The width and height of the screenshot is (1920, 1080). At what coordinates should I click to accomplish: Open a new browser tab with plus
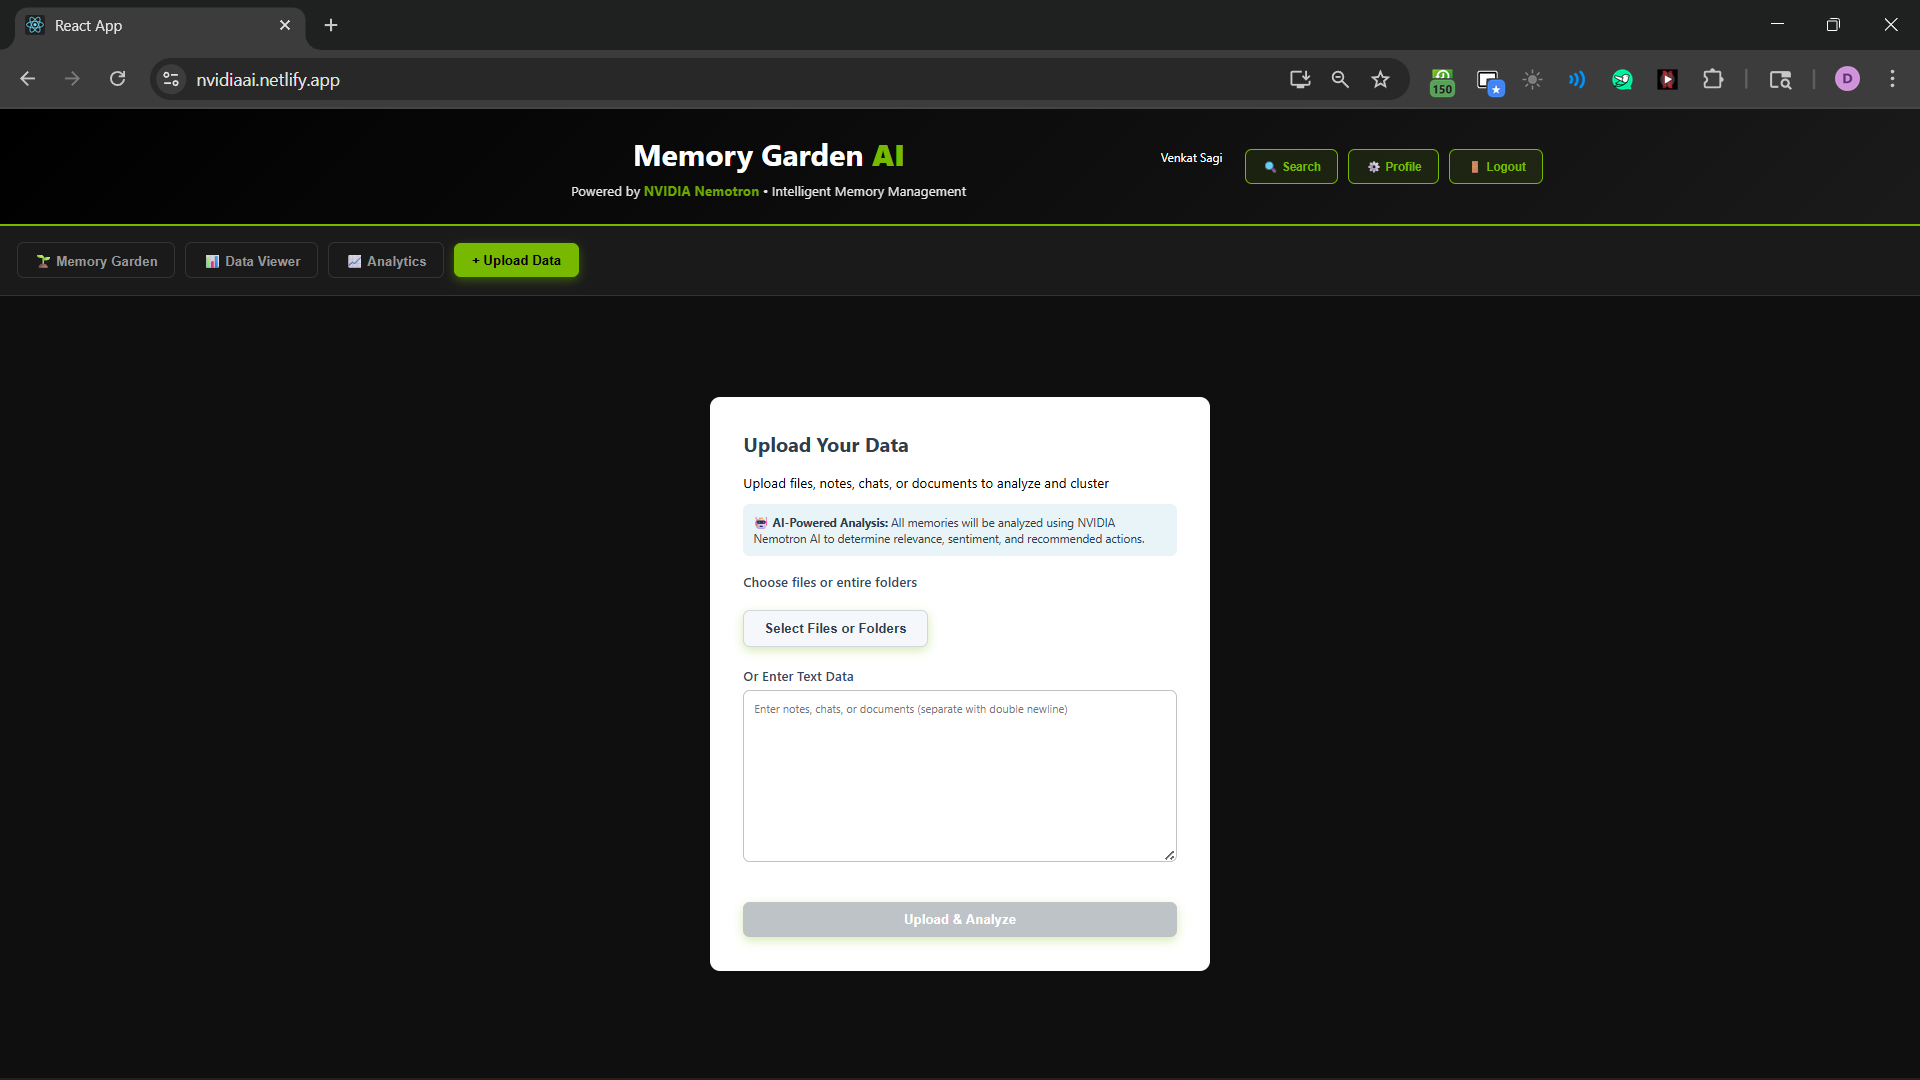click(331, 25)
